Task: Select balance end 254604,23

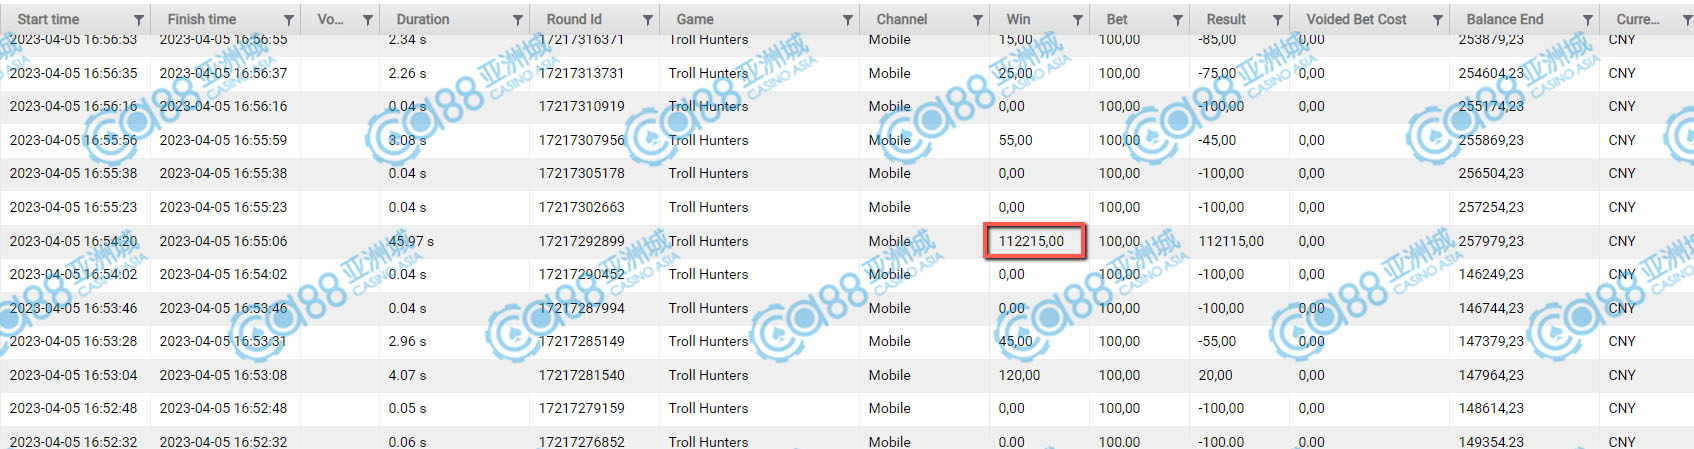Action: [x=1491, y=73]
